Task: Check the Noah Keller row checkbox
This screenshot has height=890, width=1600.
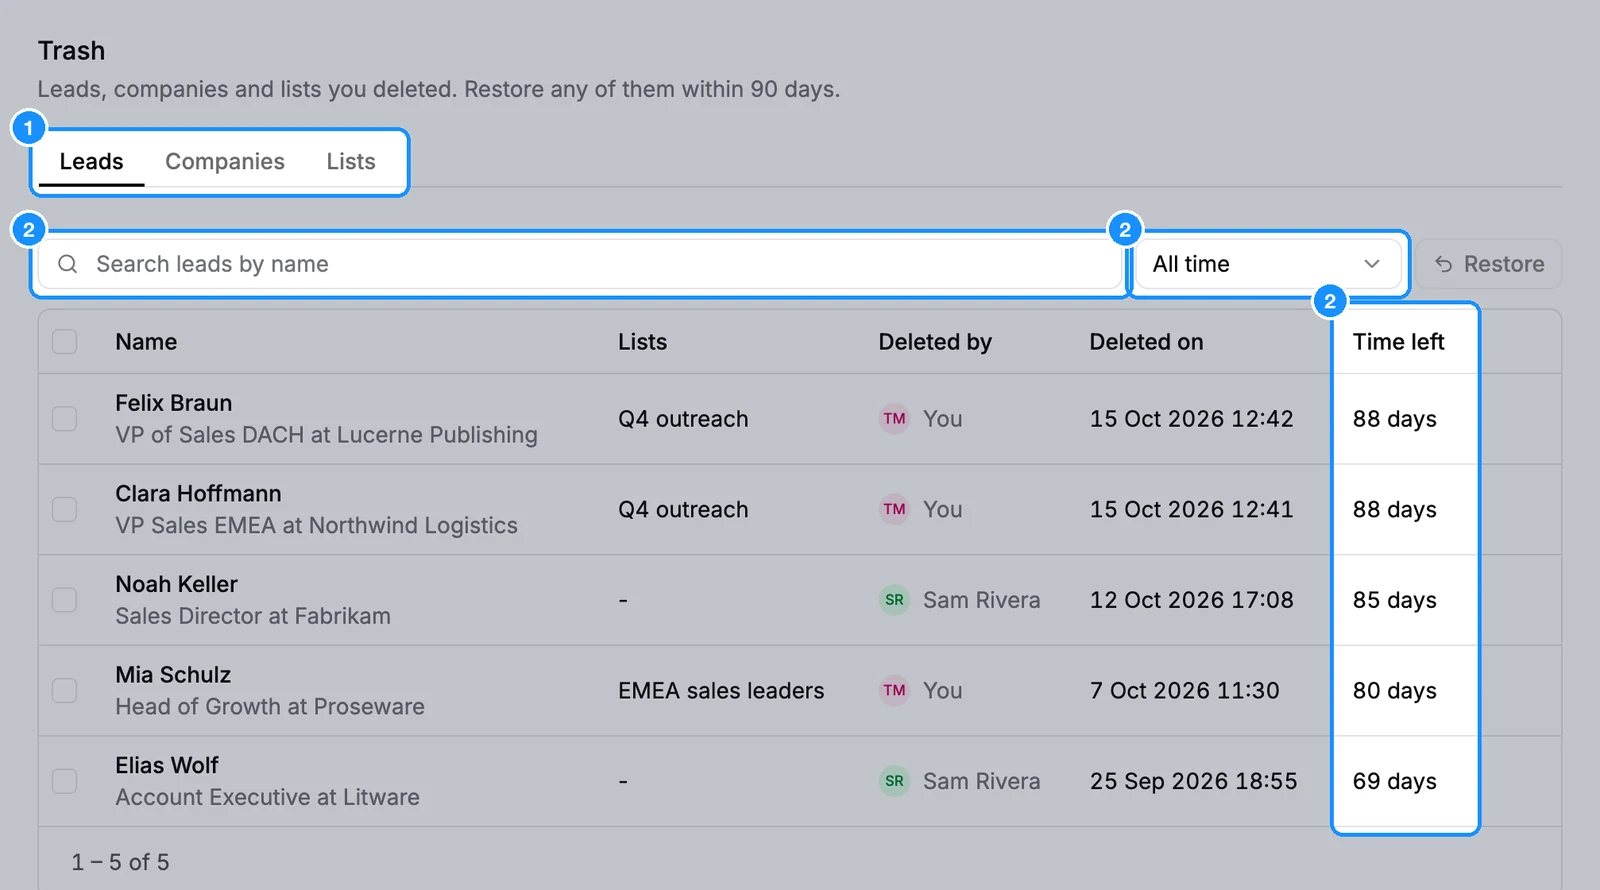Action: [x=65, y=600]
